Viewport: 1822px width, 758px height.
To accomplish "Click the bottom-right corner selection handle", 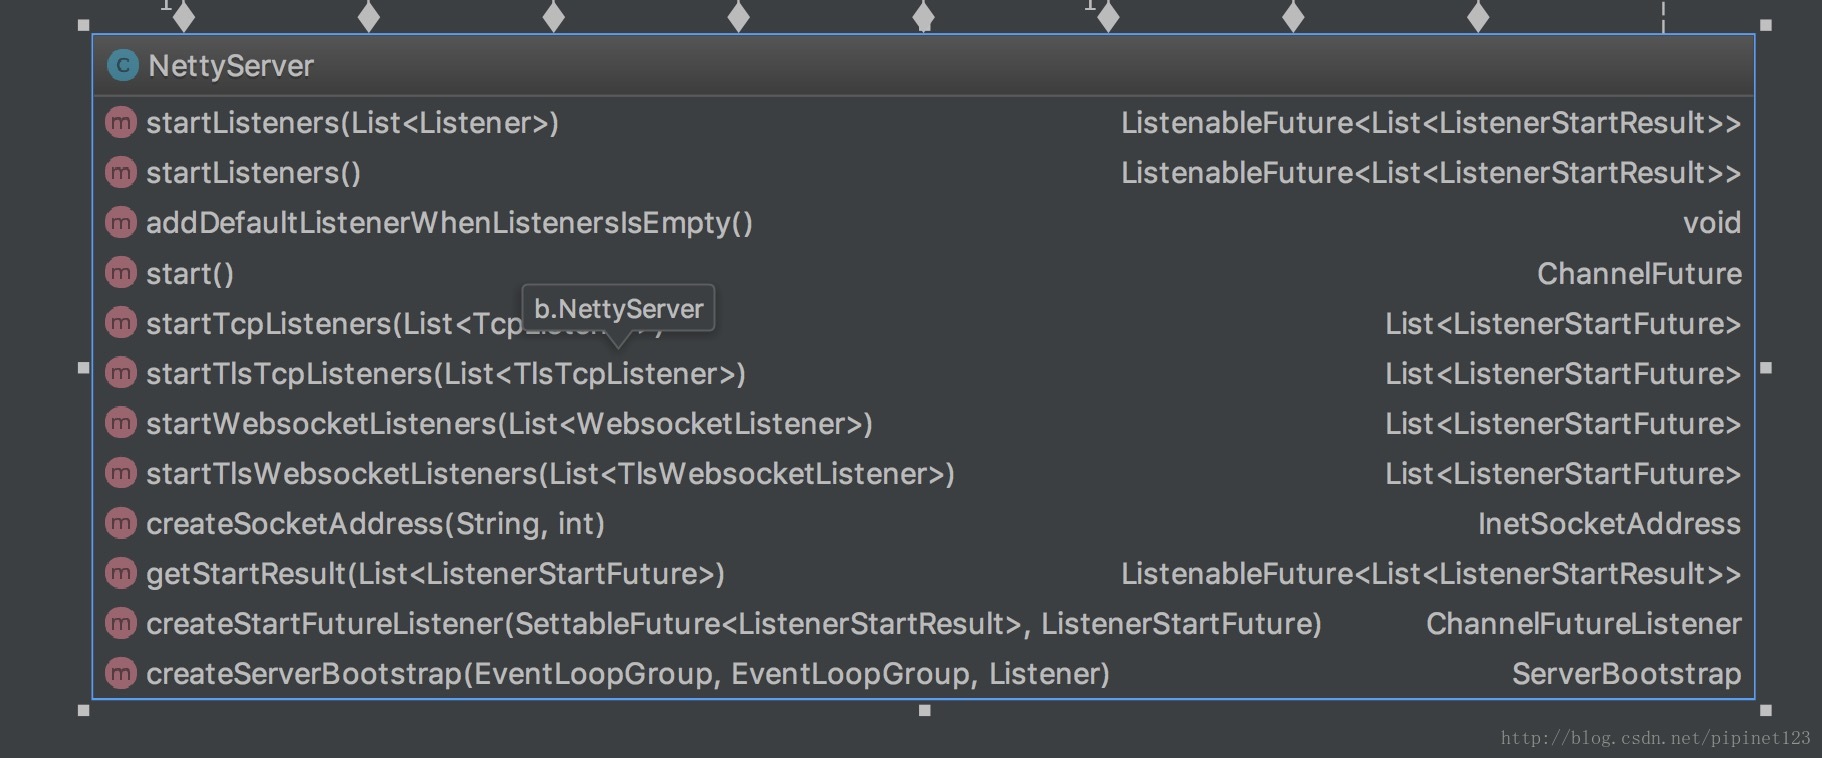I will point(1766,711).
